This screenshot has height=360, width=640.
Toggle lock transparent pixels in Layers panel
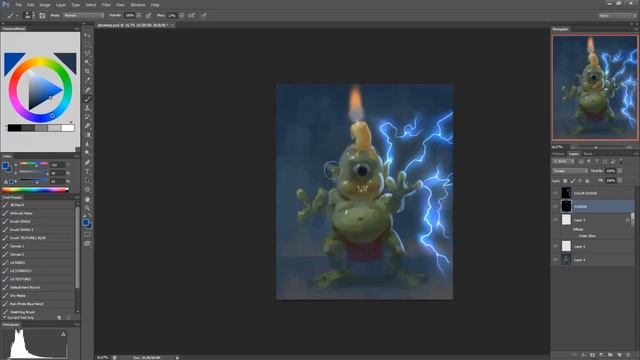(565, 180)
